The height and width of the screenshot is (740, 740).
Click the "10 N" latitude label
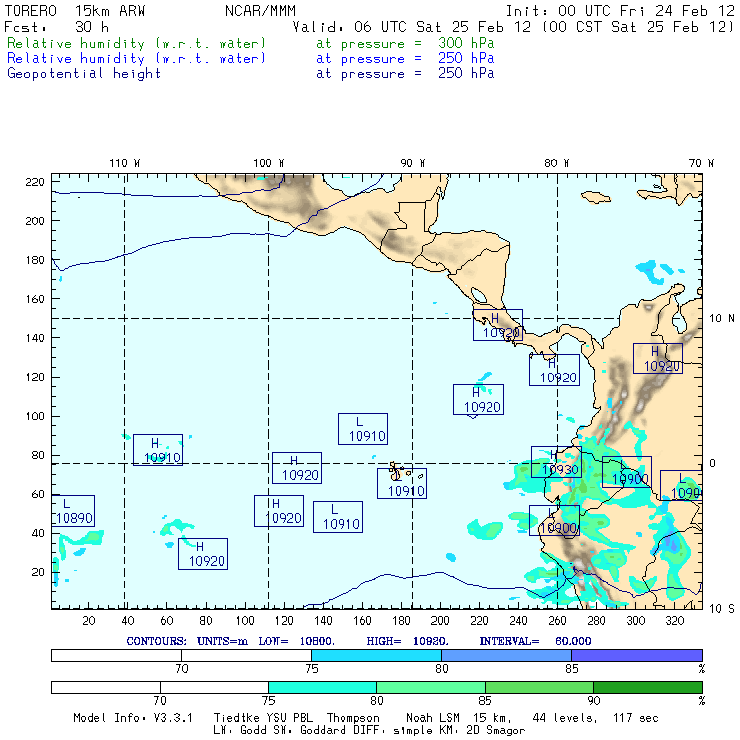pyautogui.click(x=722, y=319)
